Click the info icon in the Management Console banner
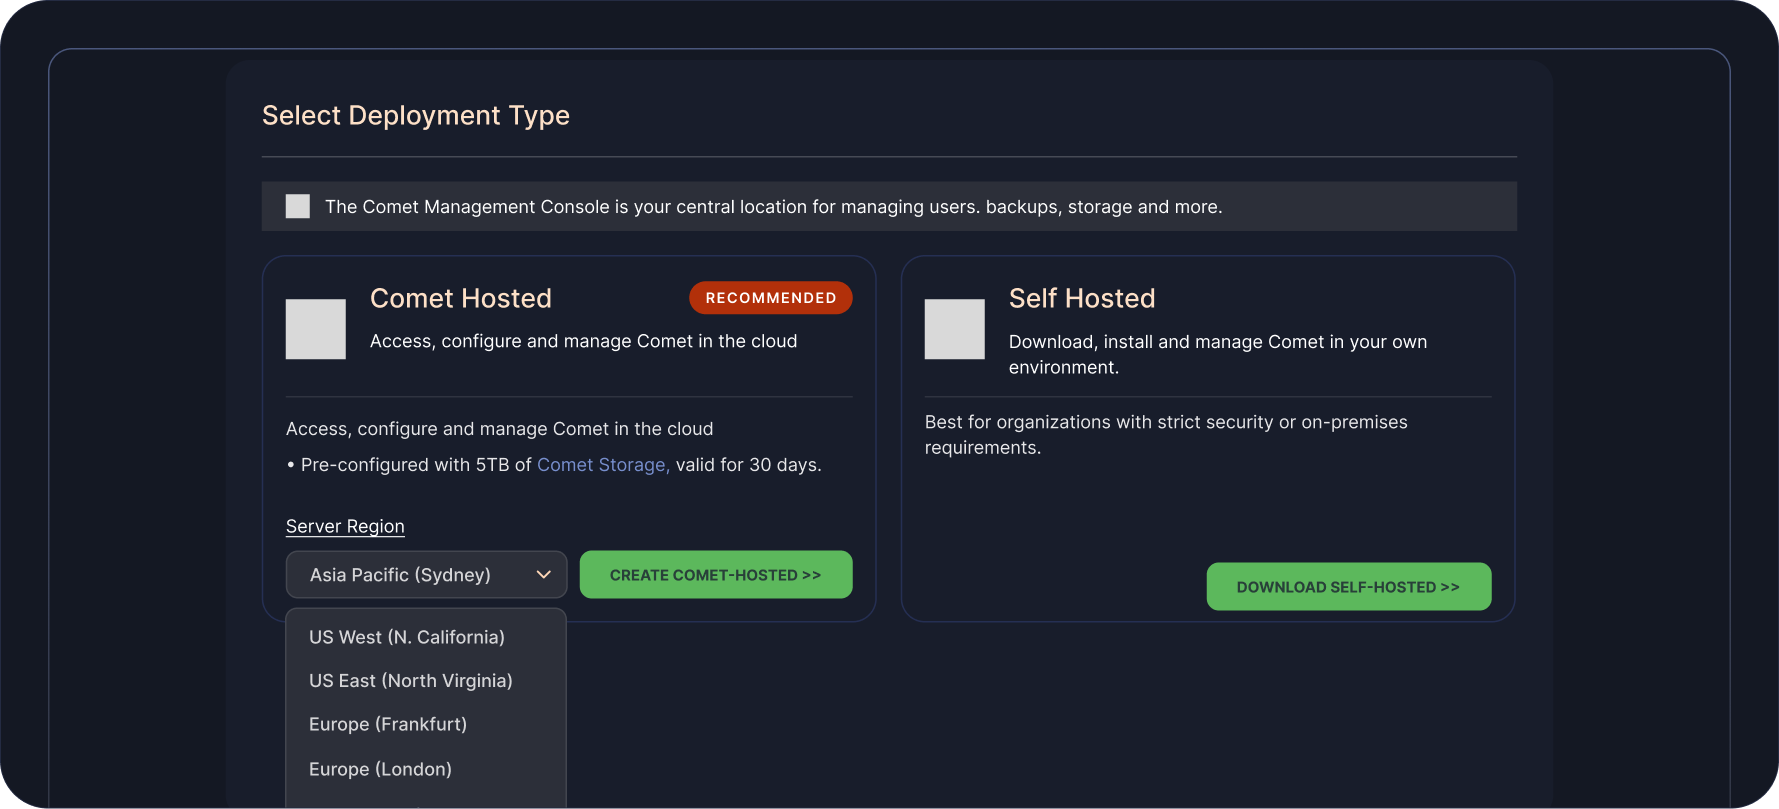Image resolution: width=1779 pixels, height=809 pixels. tap(298, 206)
